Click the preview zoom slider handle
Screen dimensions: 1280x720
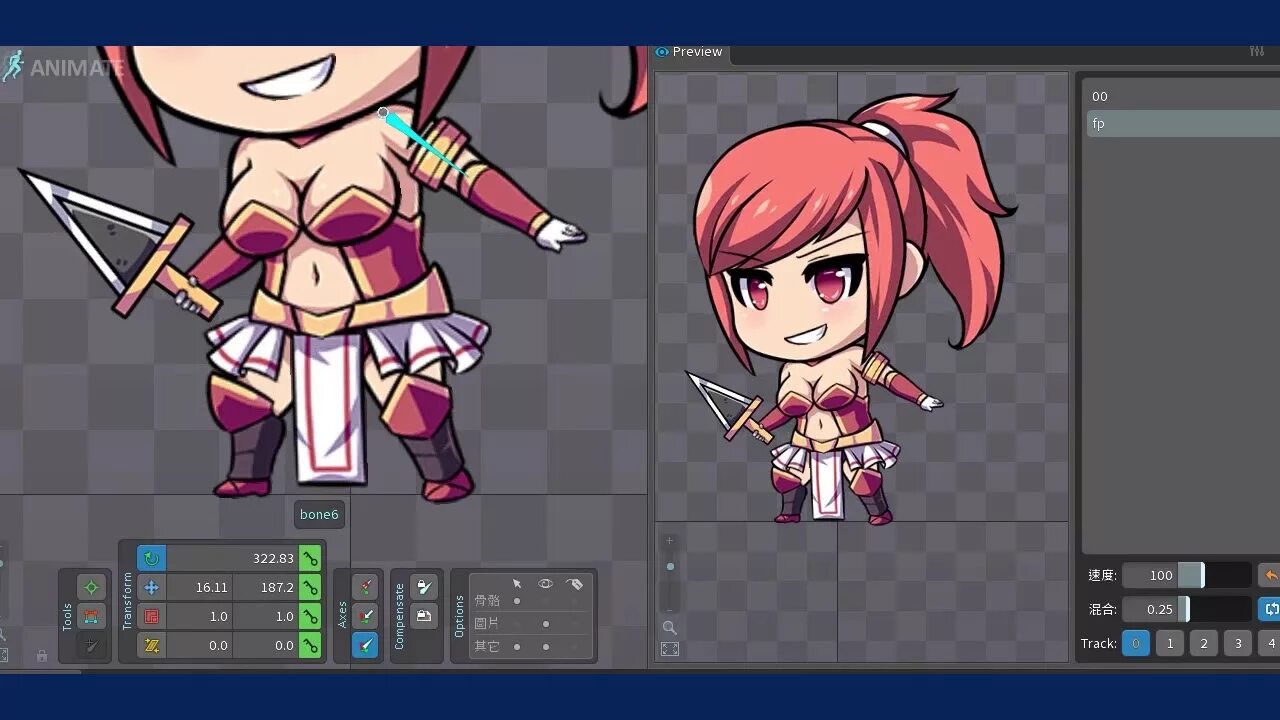click(670, 566)
